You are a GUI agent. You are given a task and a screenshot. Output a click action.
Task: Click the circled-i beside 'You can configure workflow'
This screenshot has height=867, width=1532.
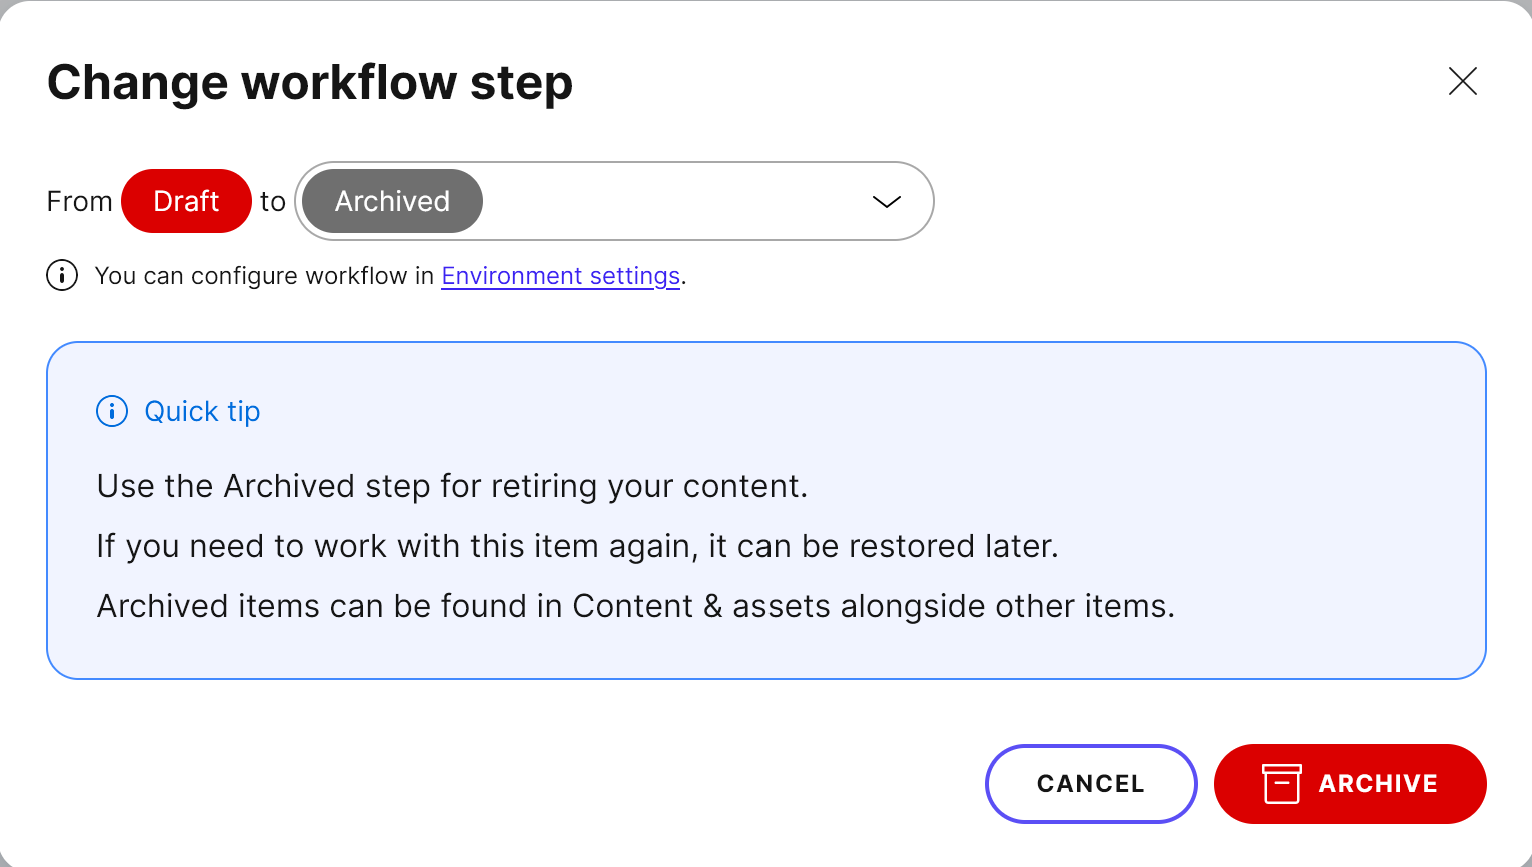click(x=61, y=275)
